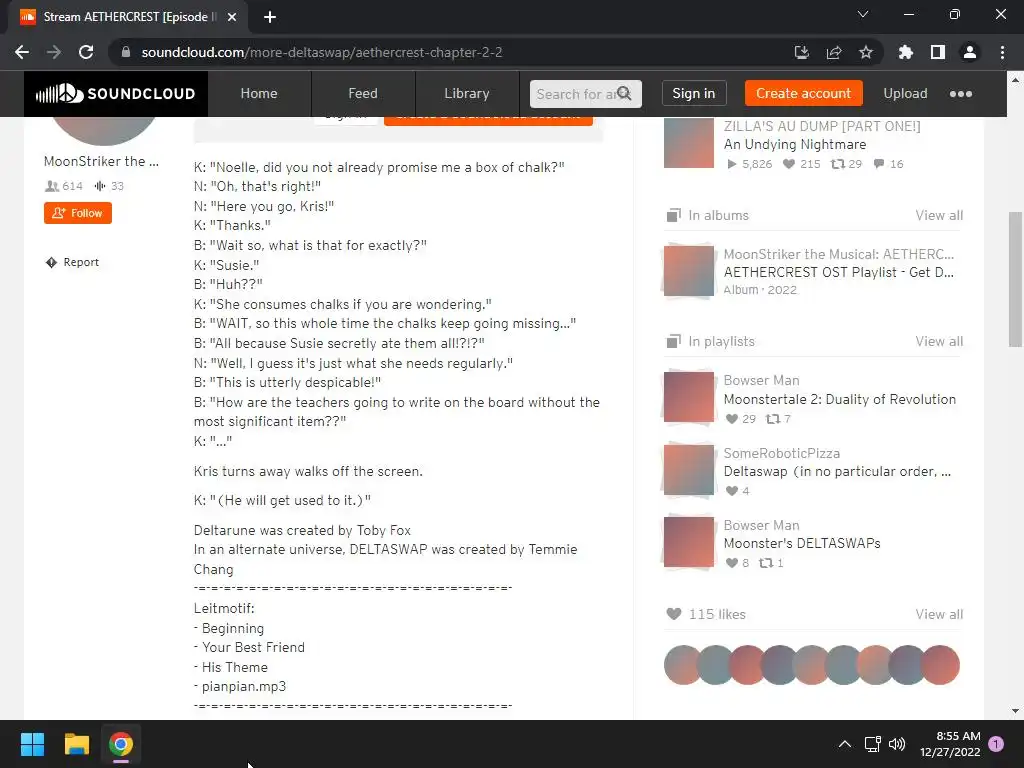Screen dimensions: 1024x768
Task: Open the Library tab
Action: click(466, 93)
